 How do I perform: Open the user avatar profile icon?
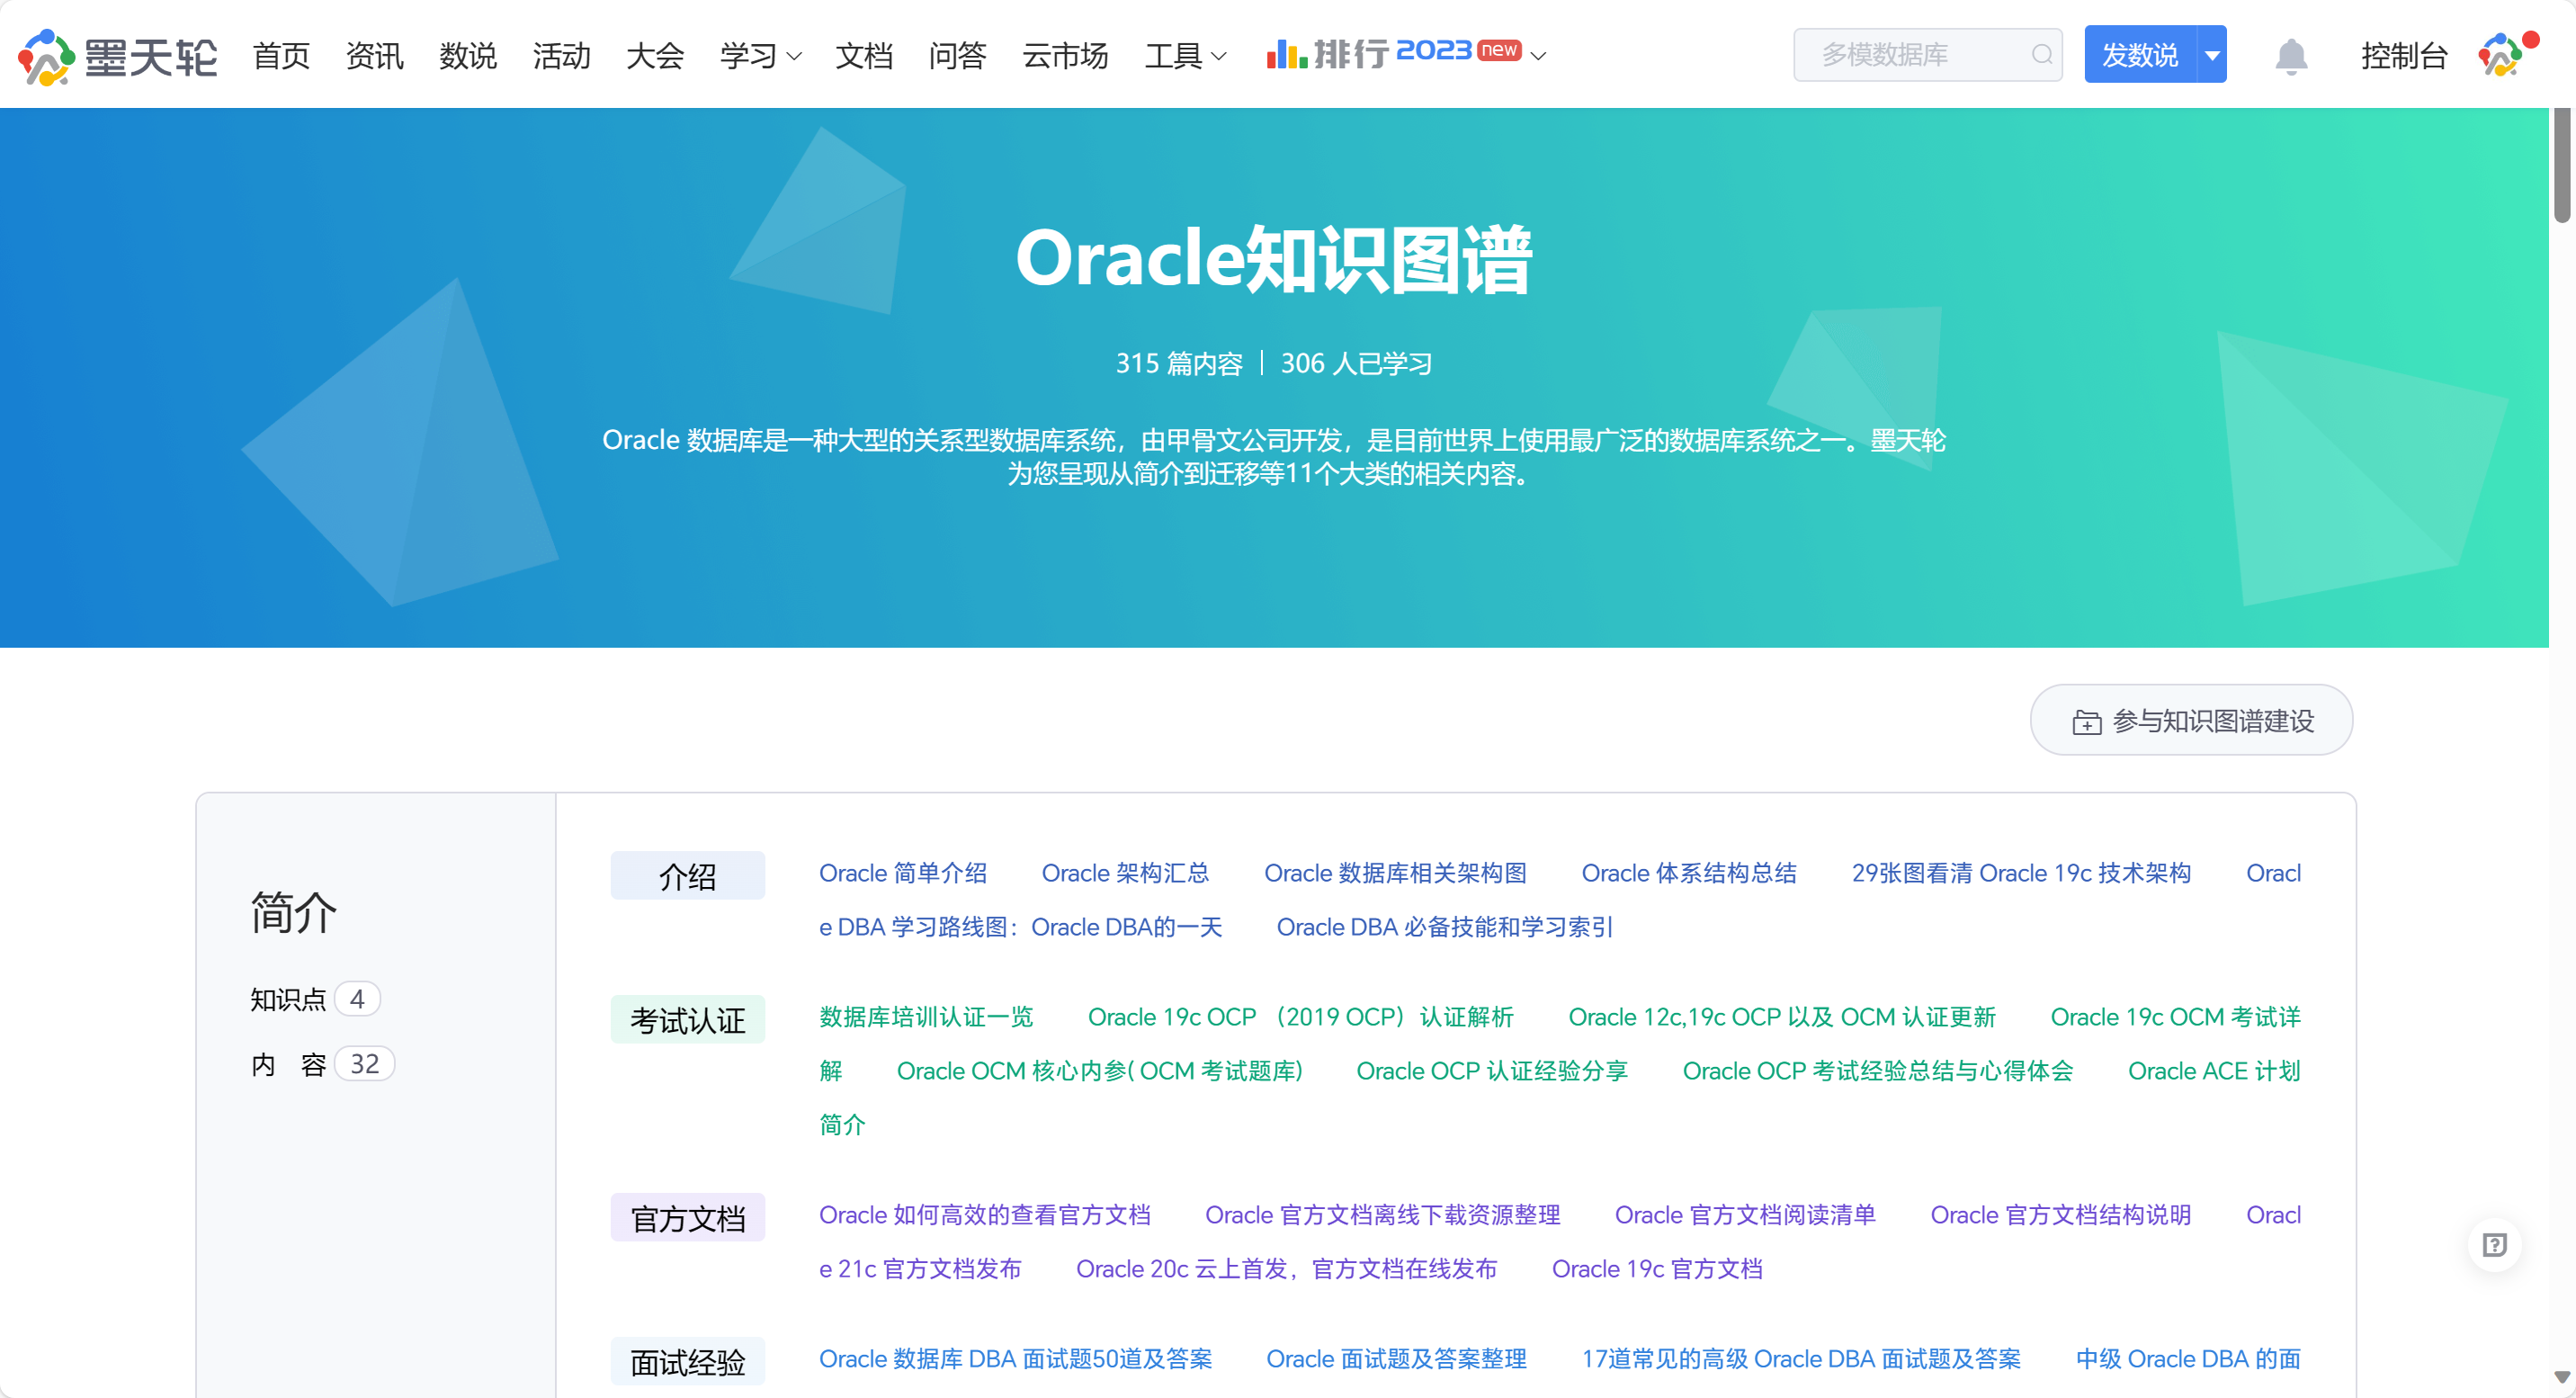(2500, 56)
